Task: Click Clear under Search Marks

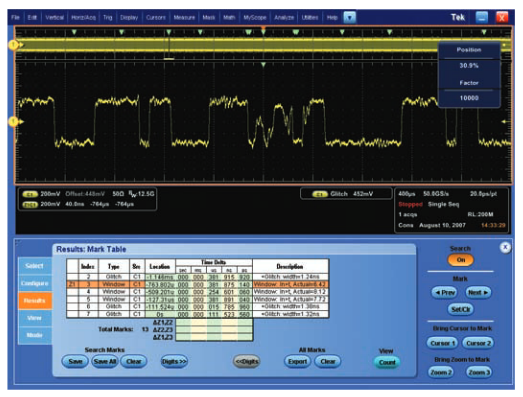Action: [133, 362]
